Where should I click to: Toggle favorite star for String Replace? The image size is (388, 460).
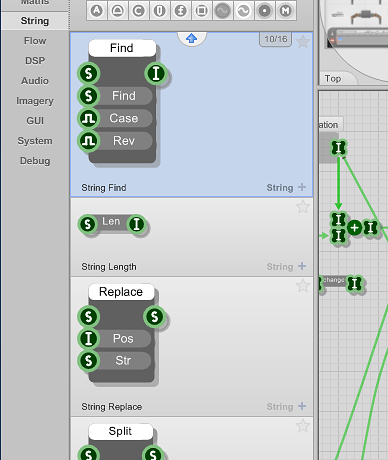[x=303, y=286]
